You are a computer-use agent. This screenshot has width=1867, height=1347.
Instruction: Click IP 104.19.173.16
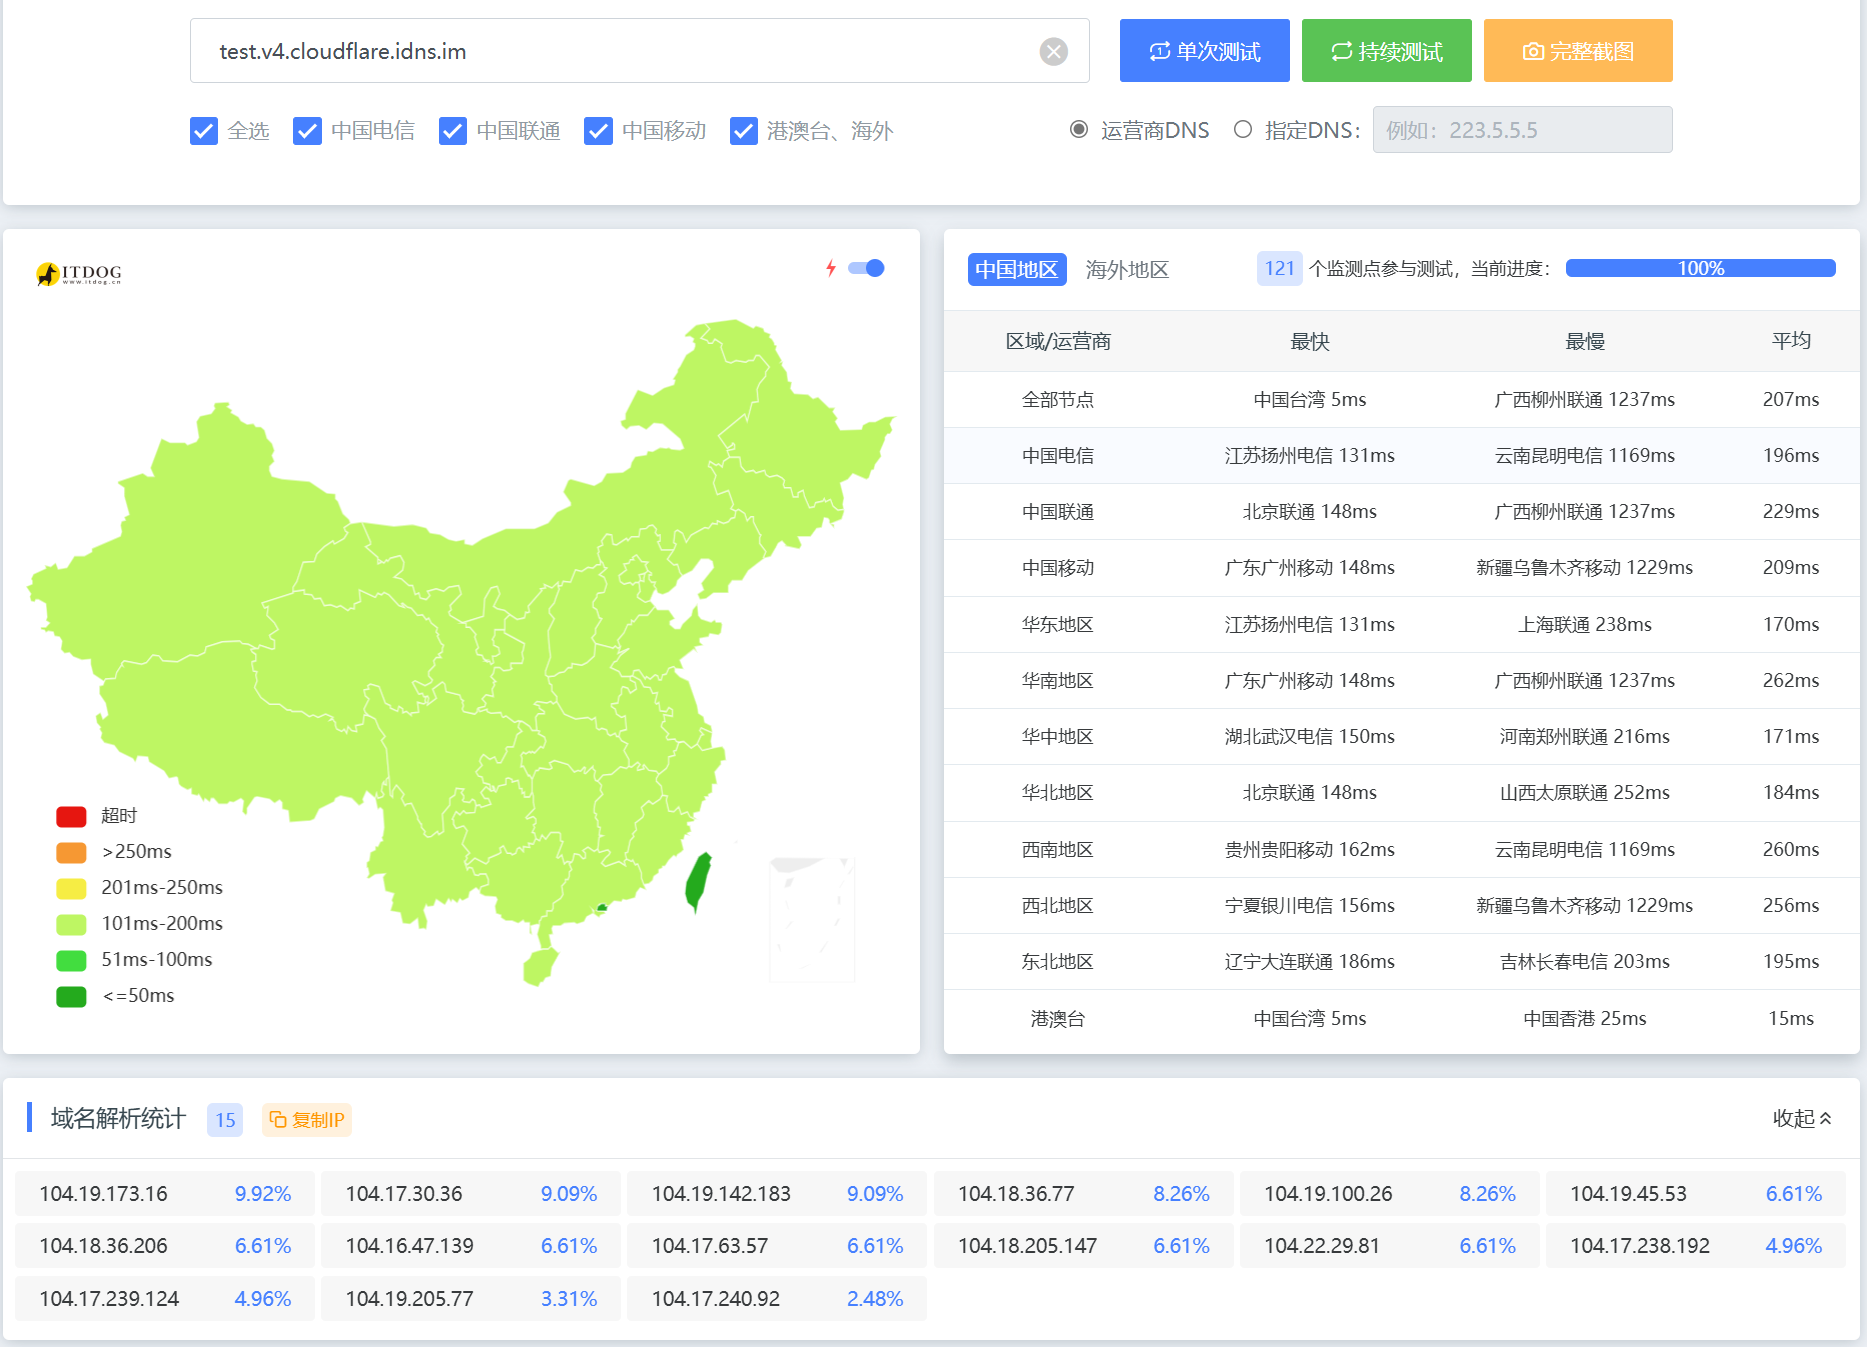point(103,1194)
